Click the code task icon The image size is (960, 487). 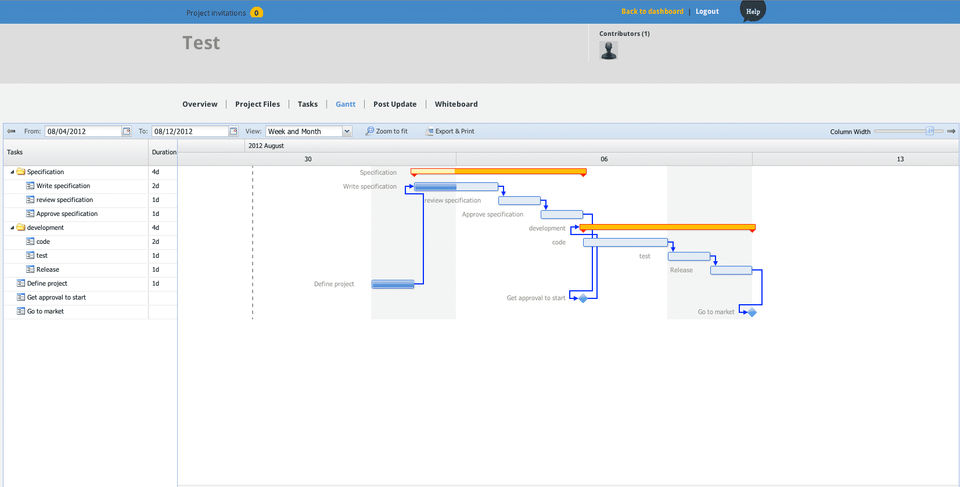(30, 241)
